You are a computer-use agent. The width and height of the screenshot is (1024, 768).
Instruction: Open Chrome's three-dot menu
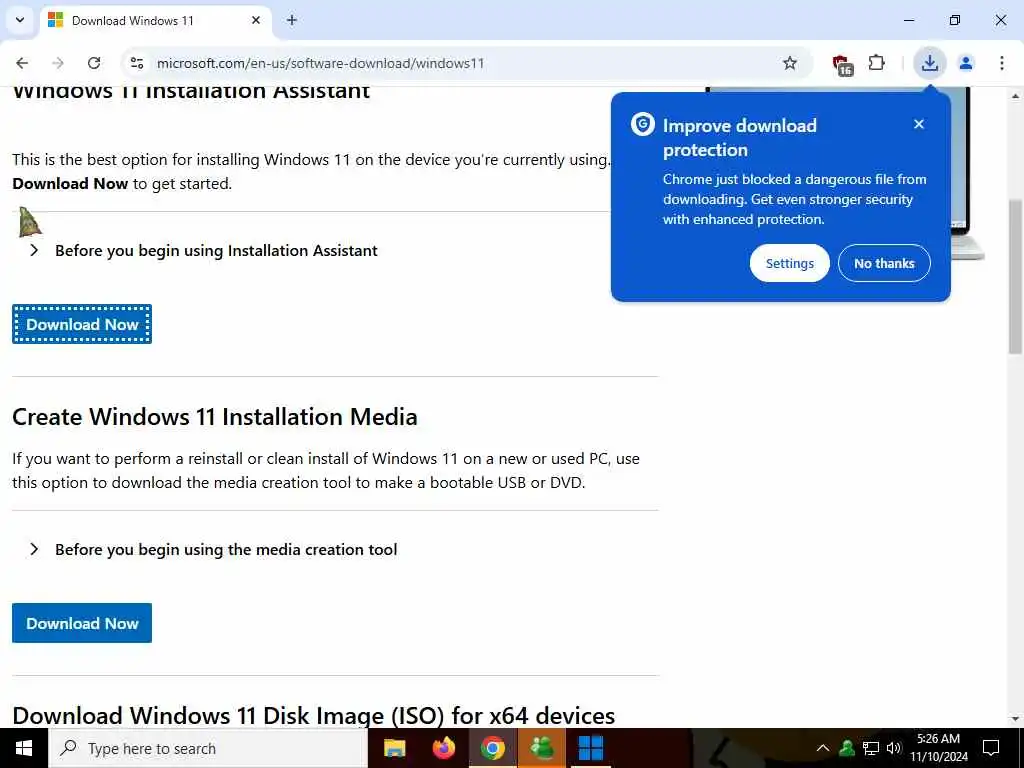pos(1001,63)
